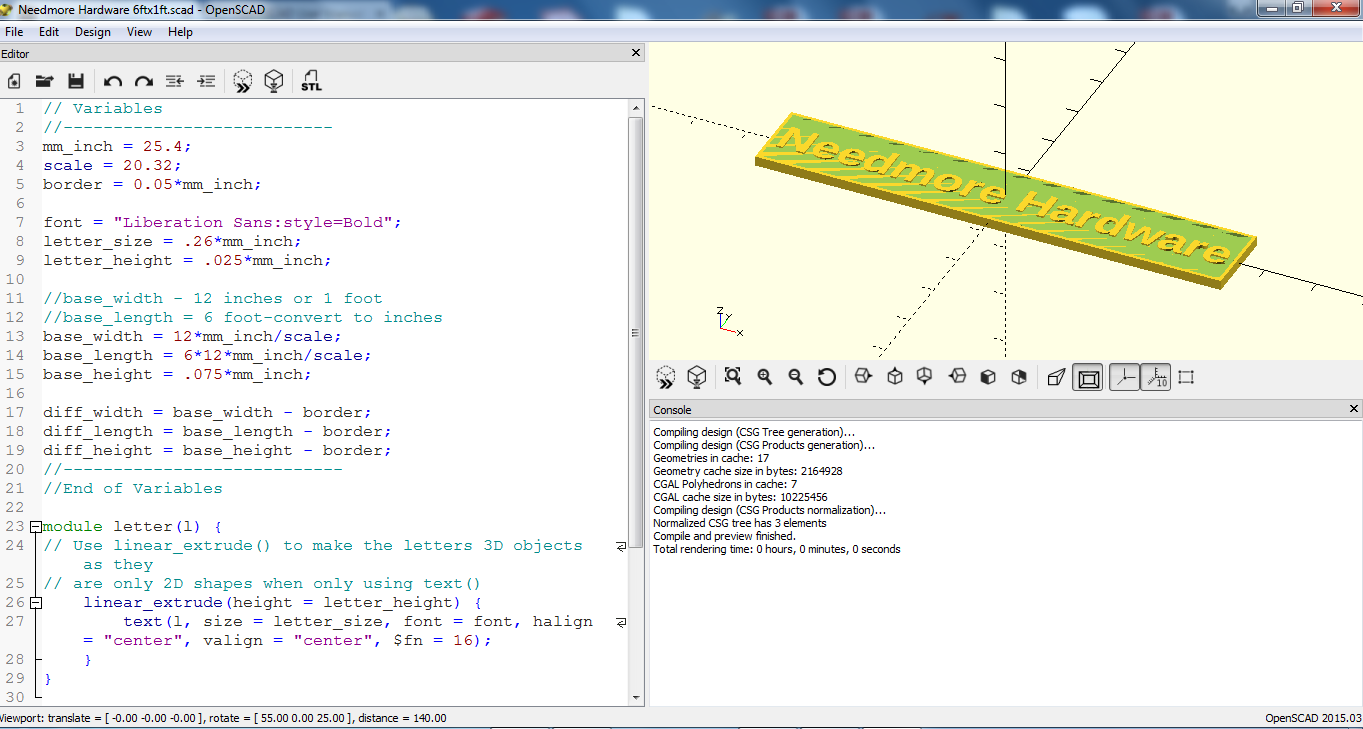
Task: Click line 'base_width = 12*mm_inch/scale;'
Action: click(192, 336)
